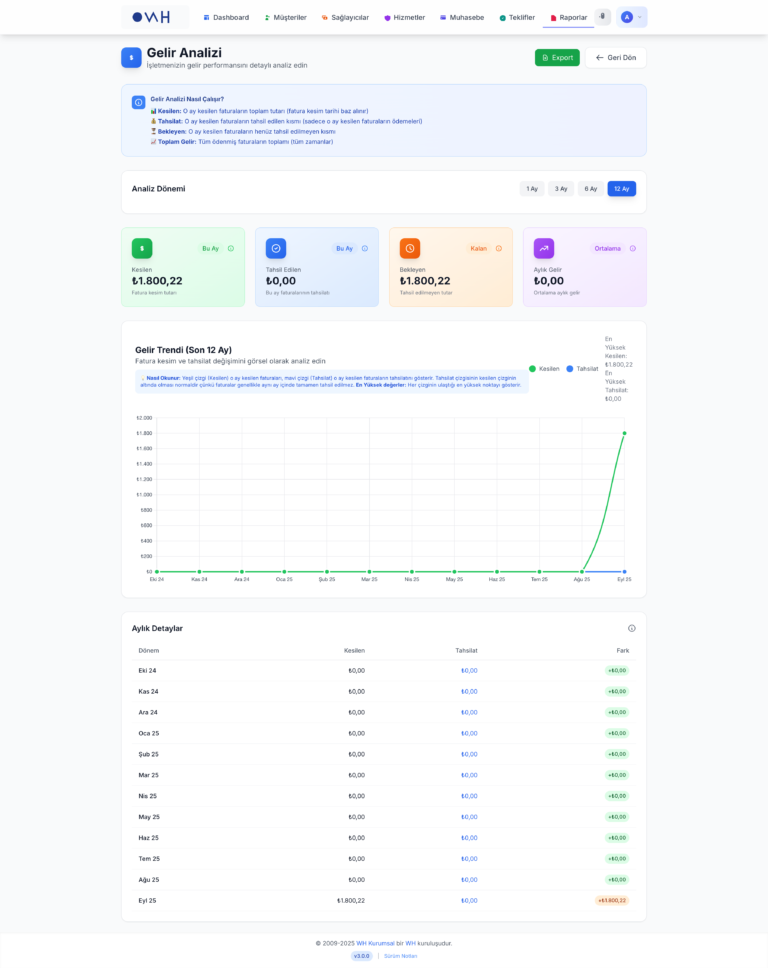Click the orange clock icon on Bekleyen card

click(410, 248)
